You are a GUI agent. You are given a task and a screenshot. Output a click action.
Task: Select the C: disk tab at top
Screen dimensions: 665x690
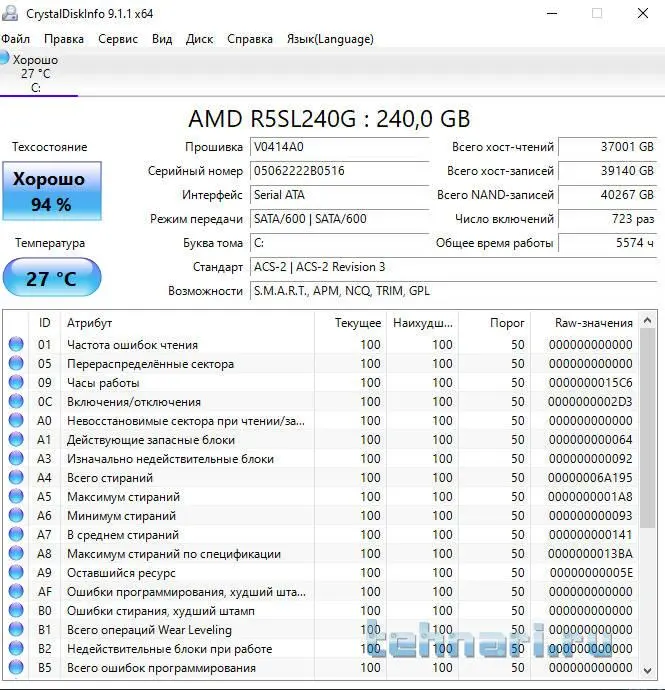(x=39, y=73)
